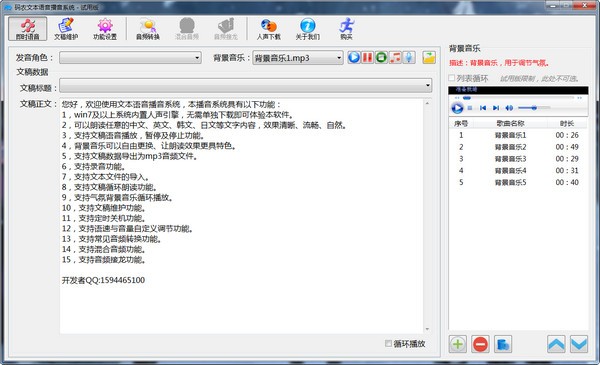Click the red music note export icon
600x365 pixels.
395,57
